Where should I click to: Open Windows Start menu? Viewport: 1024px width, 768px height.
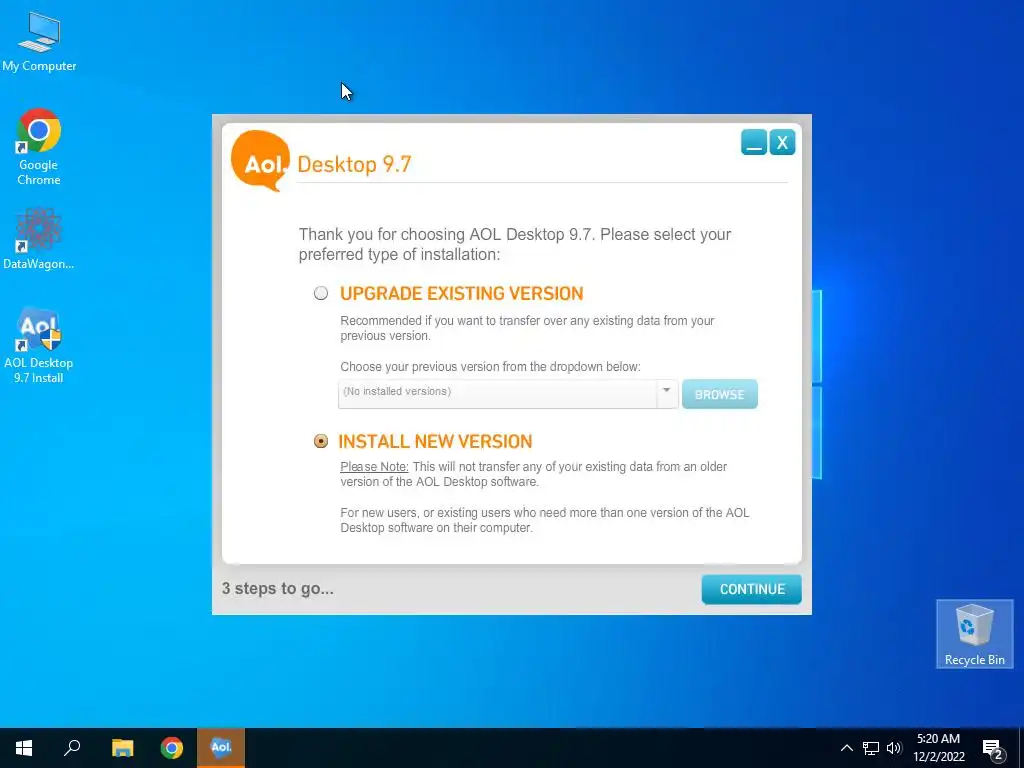click(24, 748)
